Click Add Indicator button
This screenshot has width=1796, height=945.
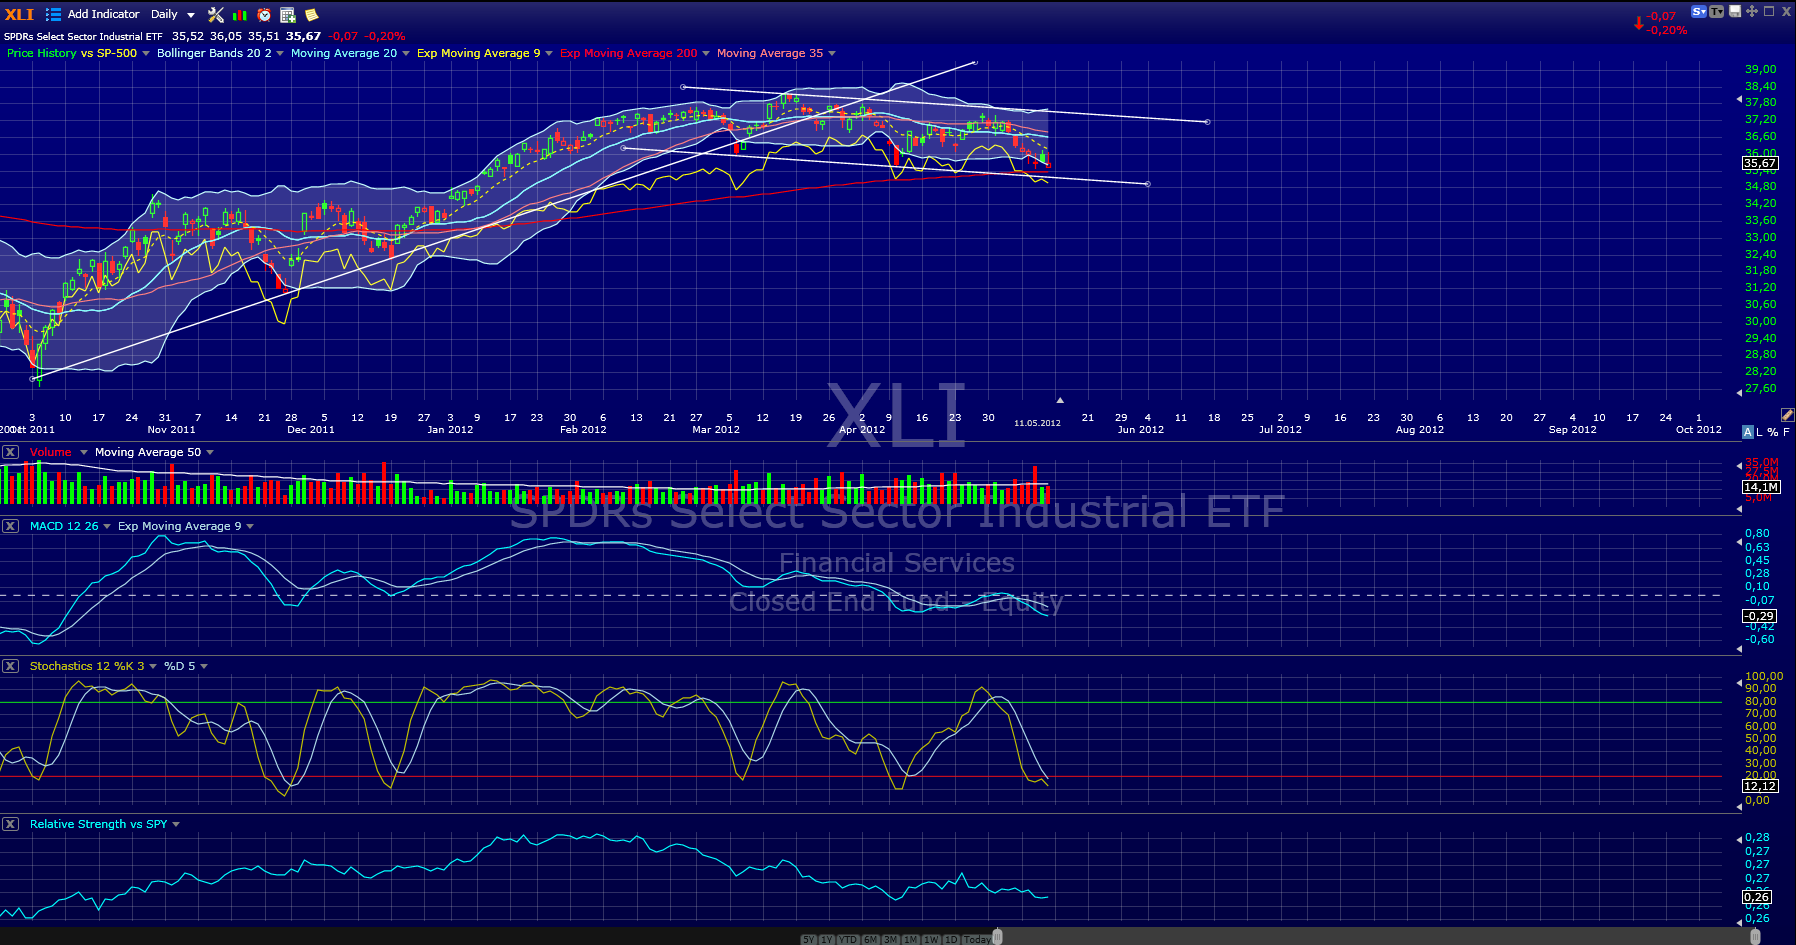click(103, 14)
